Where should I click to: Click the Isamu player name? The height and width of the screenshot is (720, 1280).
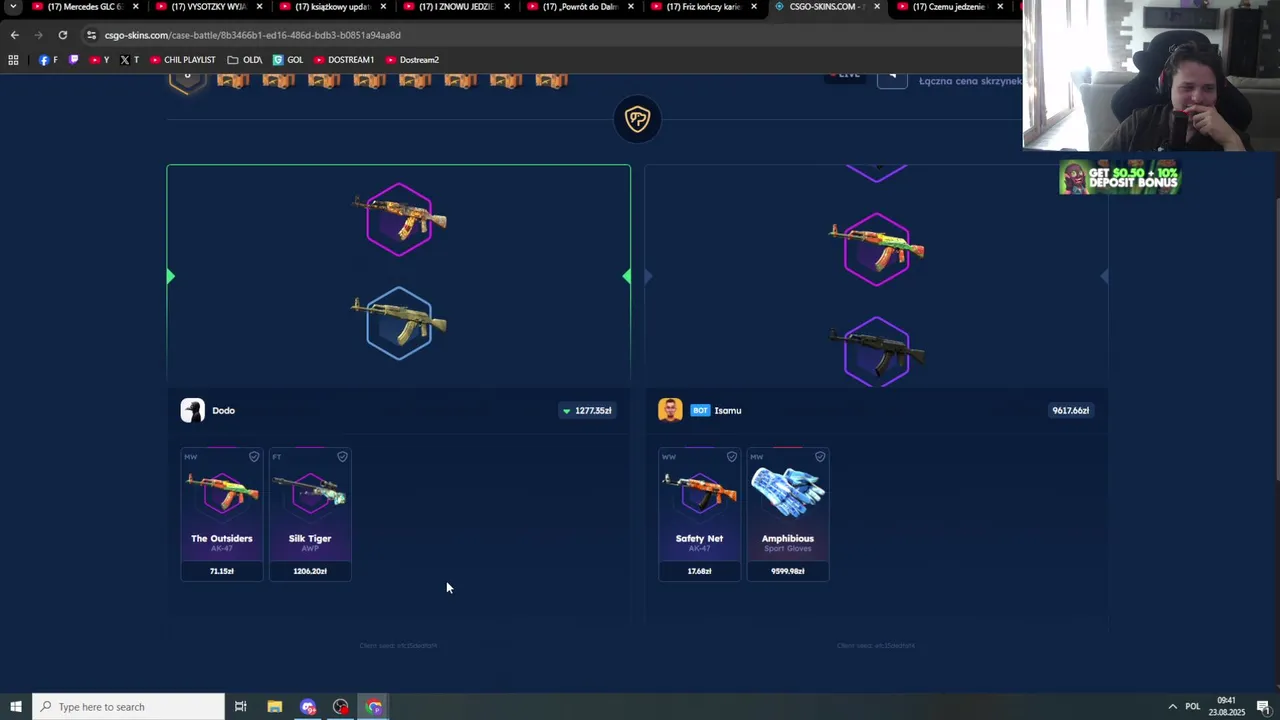point(728,410)
